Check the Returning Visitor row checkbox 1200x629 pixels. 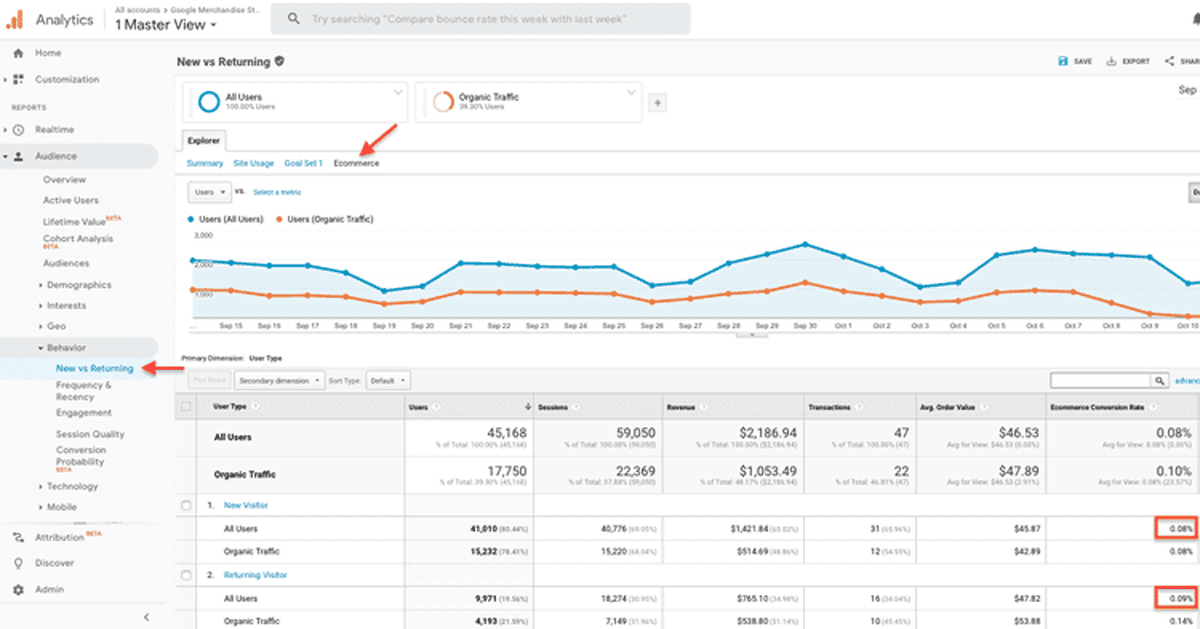click(186, 575)
